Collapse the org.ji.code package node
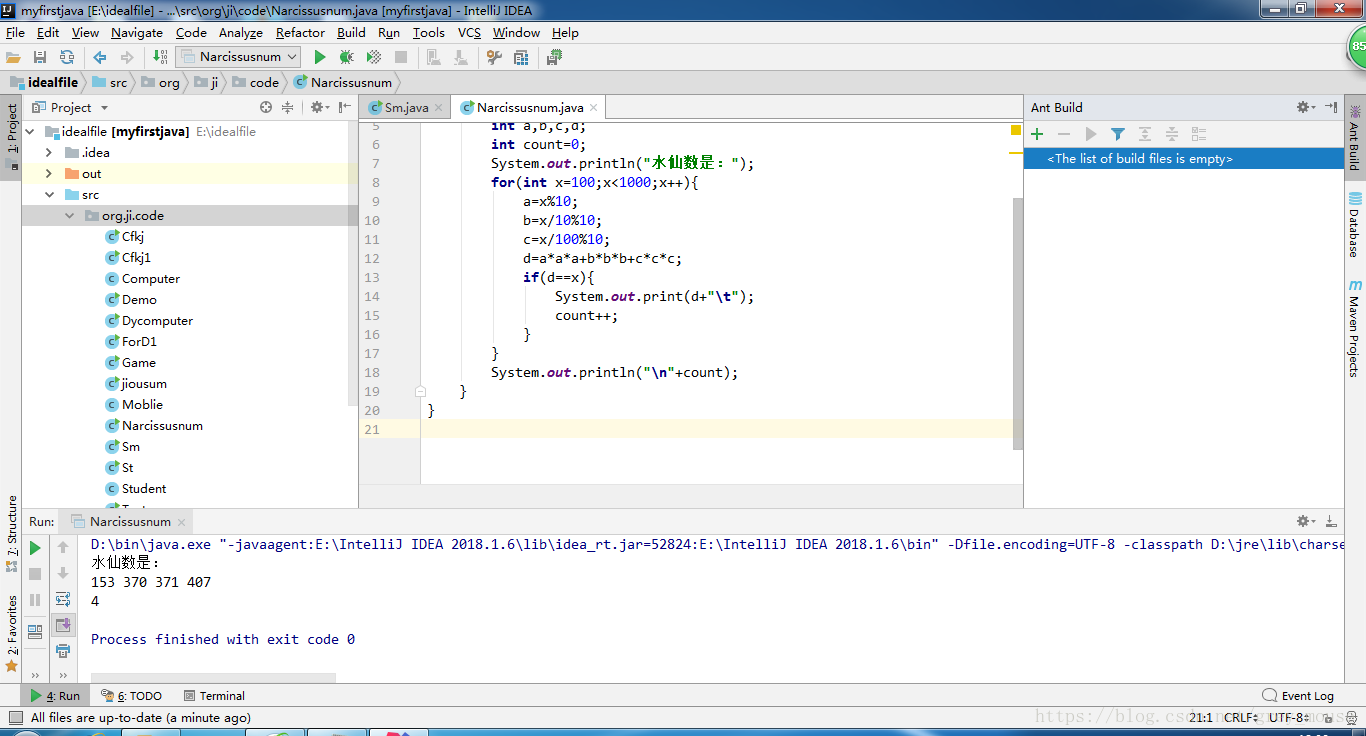1366x736 pixels. 70,216
